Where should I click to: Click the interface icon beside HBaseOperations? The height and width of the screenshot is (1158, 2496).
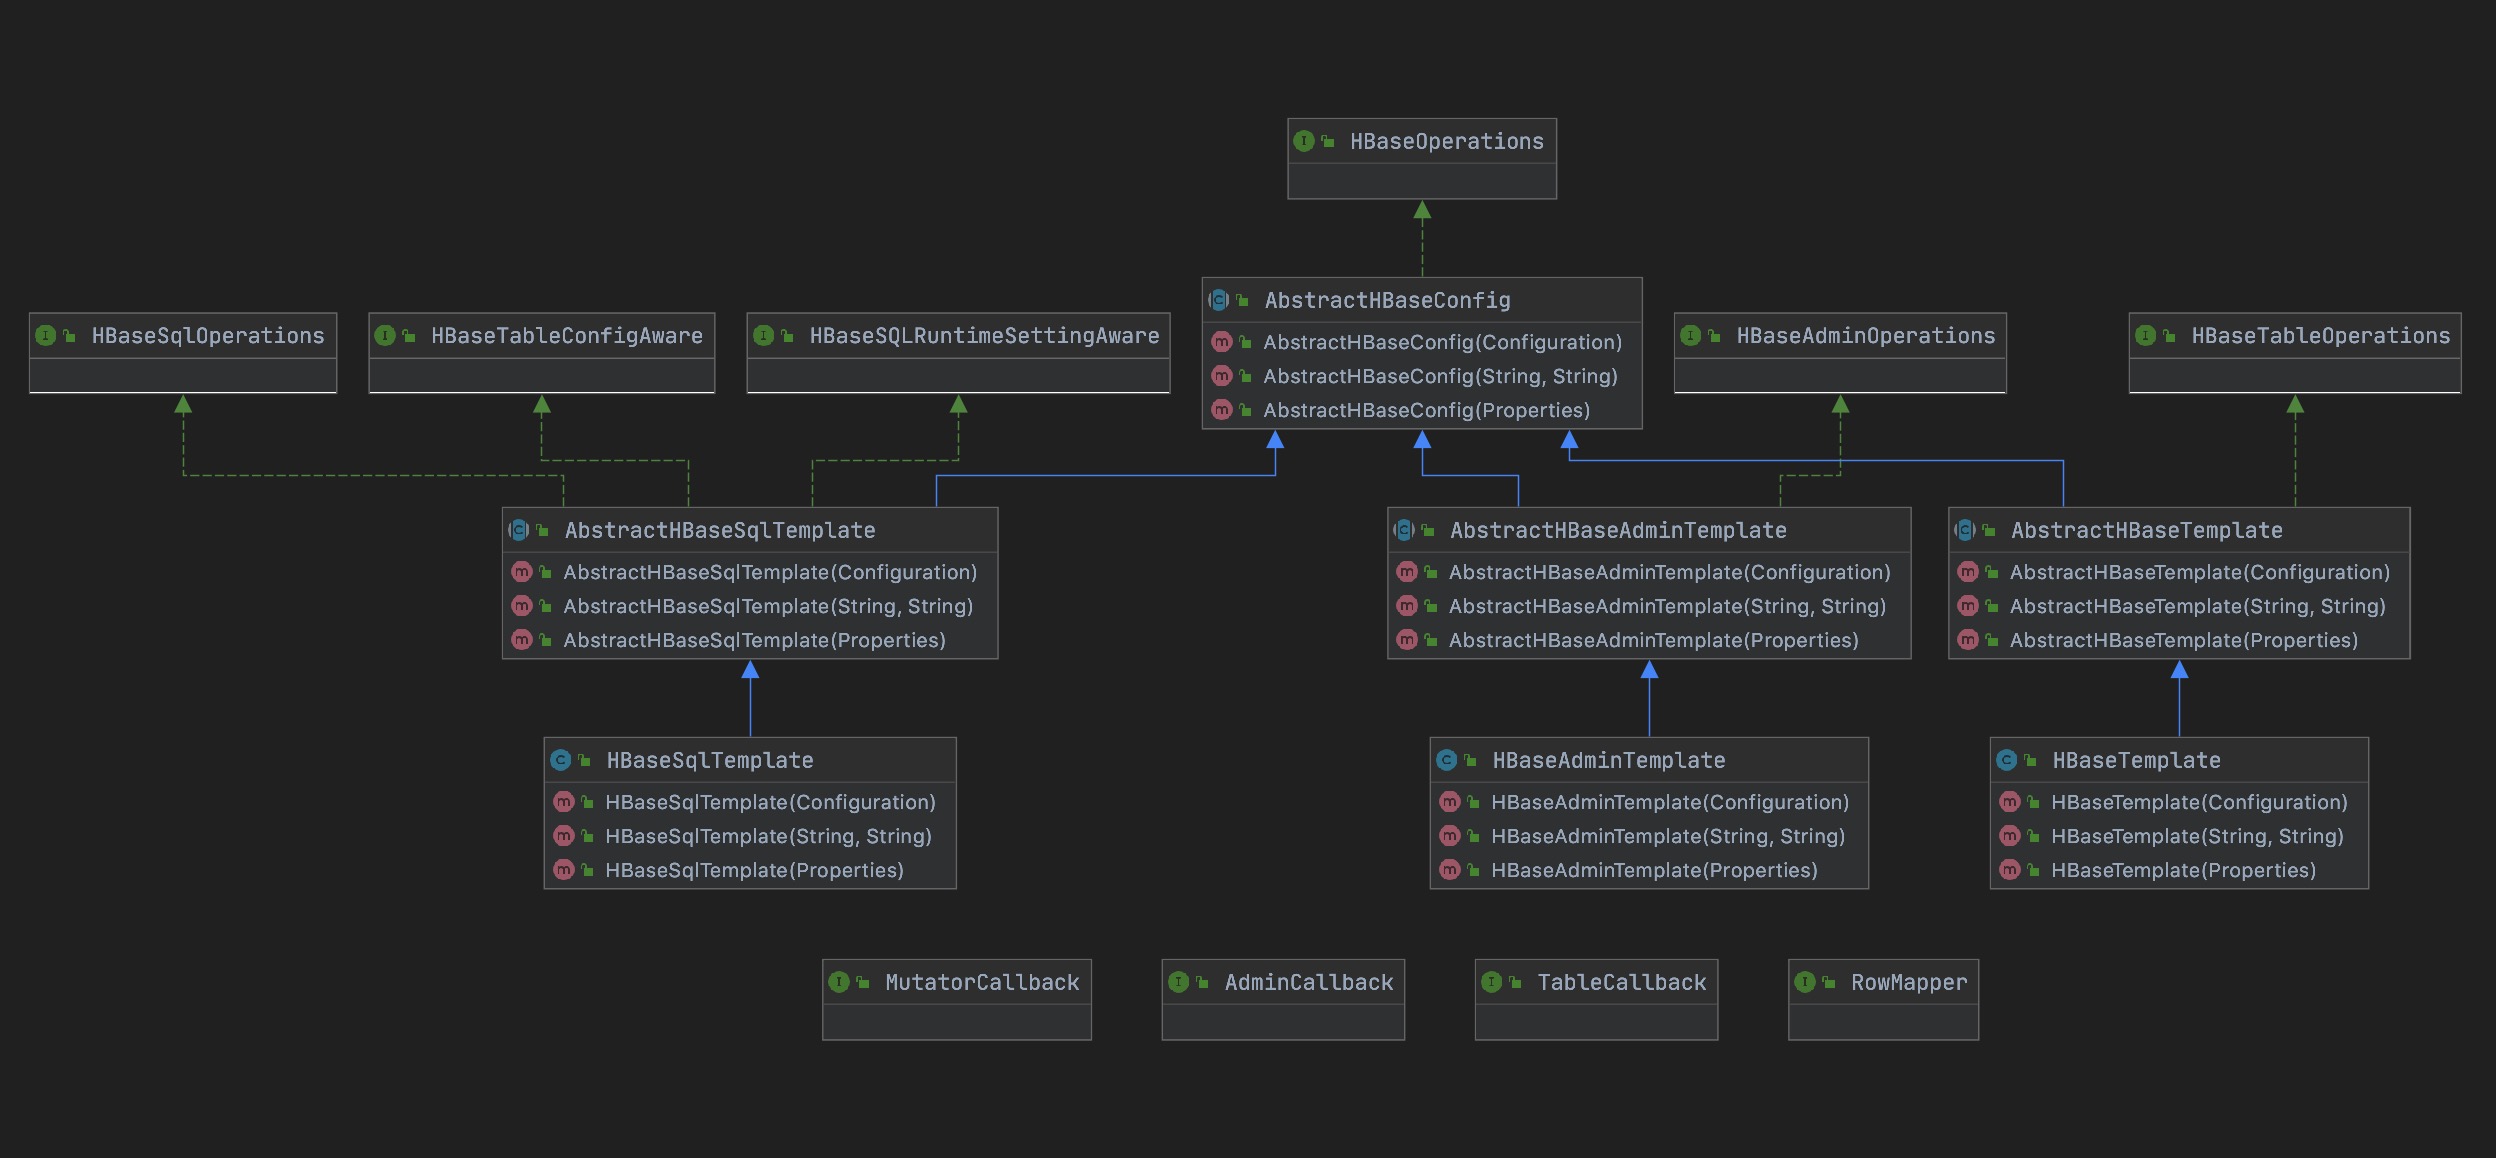pos(1303,141)
